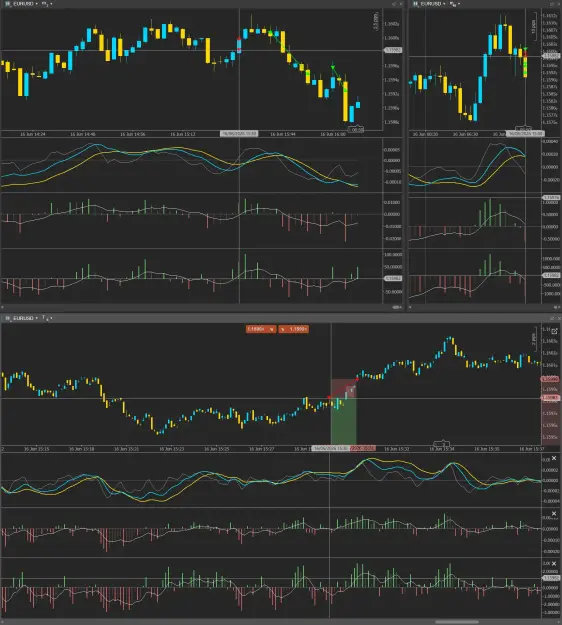This screenshot has width=562, height=625.
Task: Click scroll-to-end icon of top-left chart
Action: (x=397, y=307)
